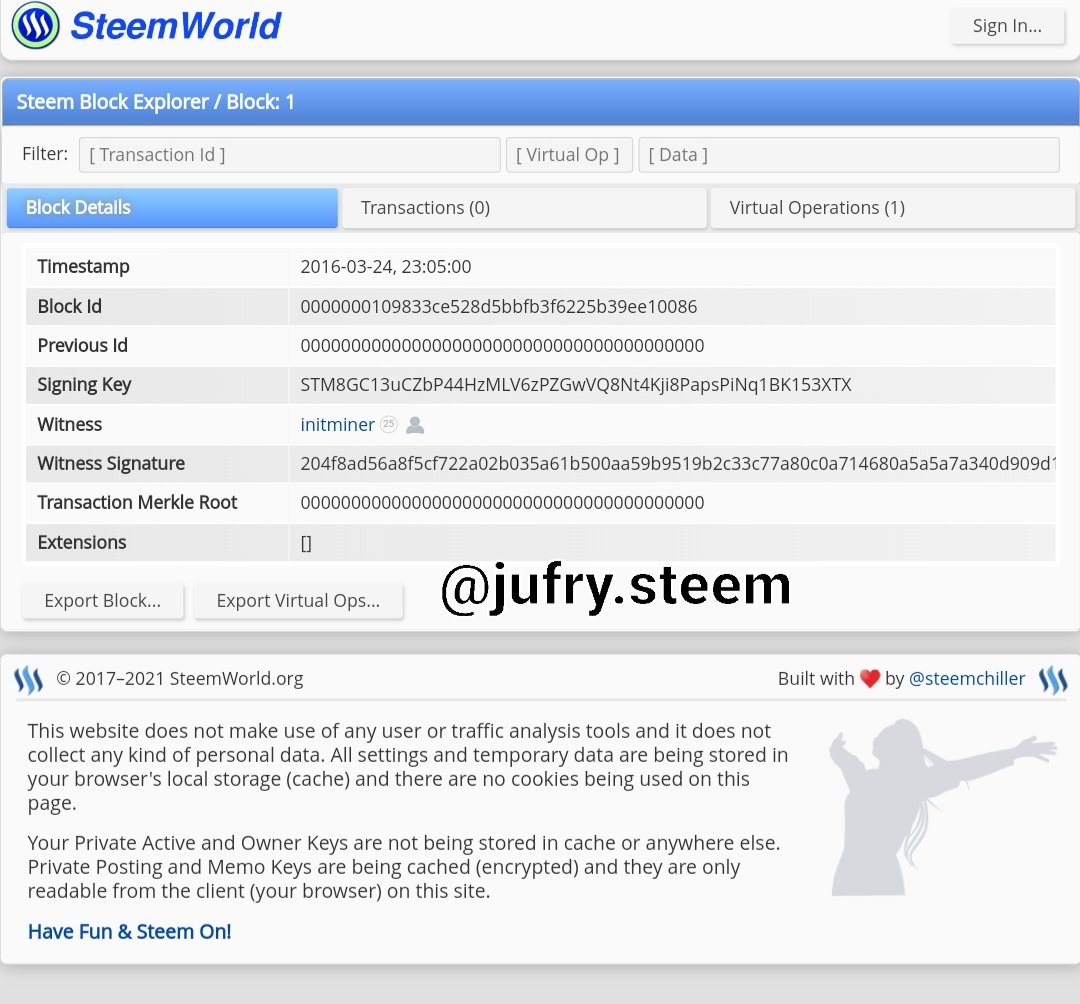1080x1004 pixels.
Task: Click the Transaction Merkle Root row label
Action: pyautogui.click(x=137, y=503)
